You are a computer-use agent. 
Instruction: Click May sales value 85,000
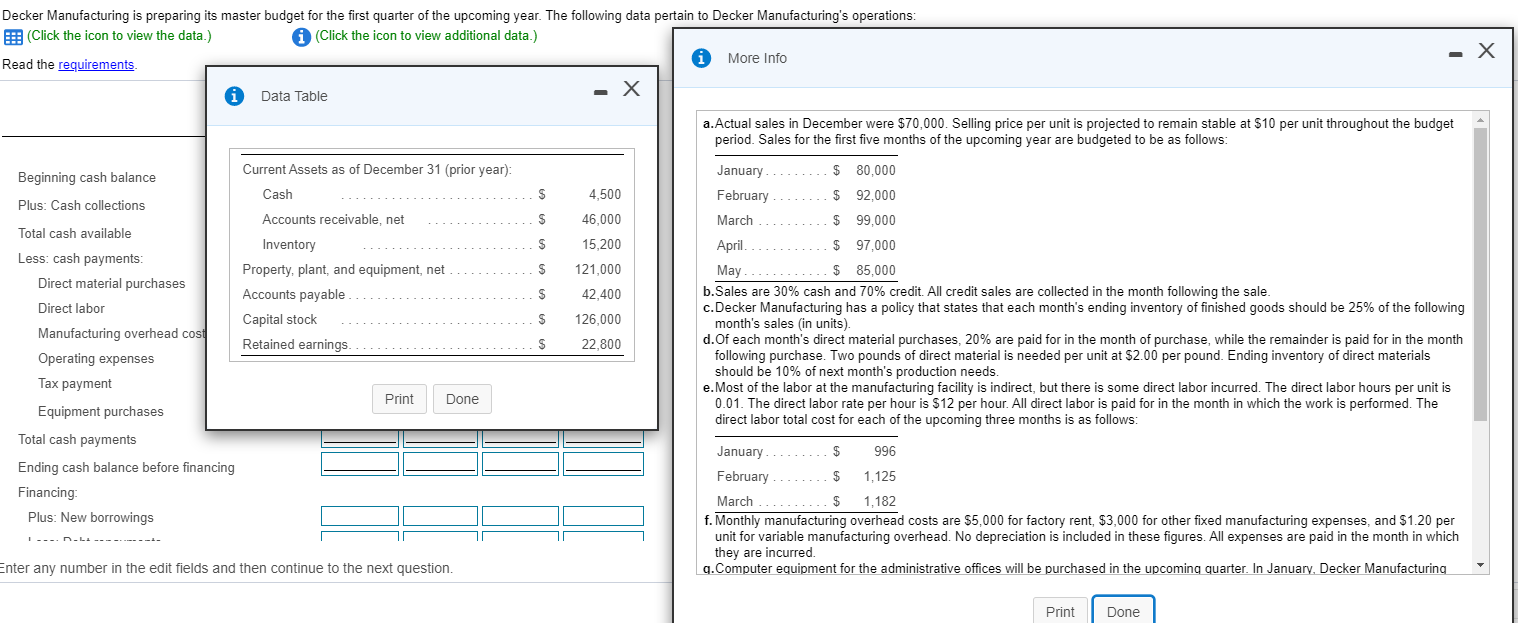coord(876,271)
